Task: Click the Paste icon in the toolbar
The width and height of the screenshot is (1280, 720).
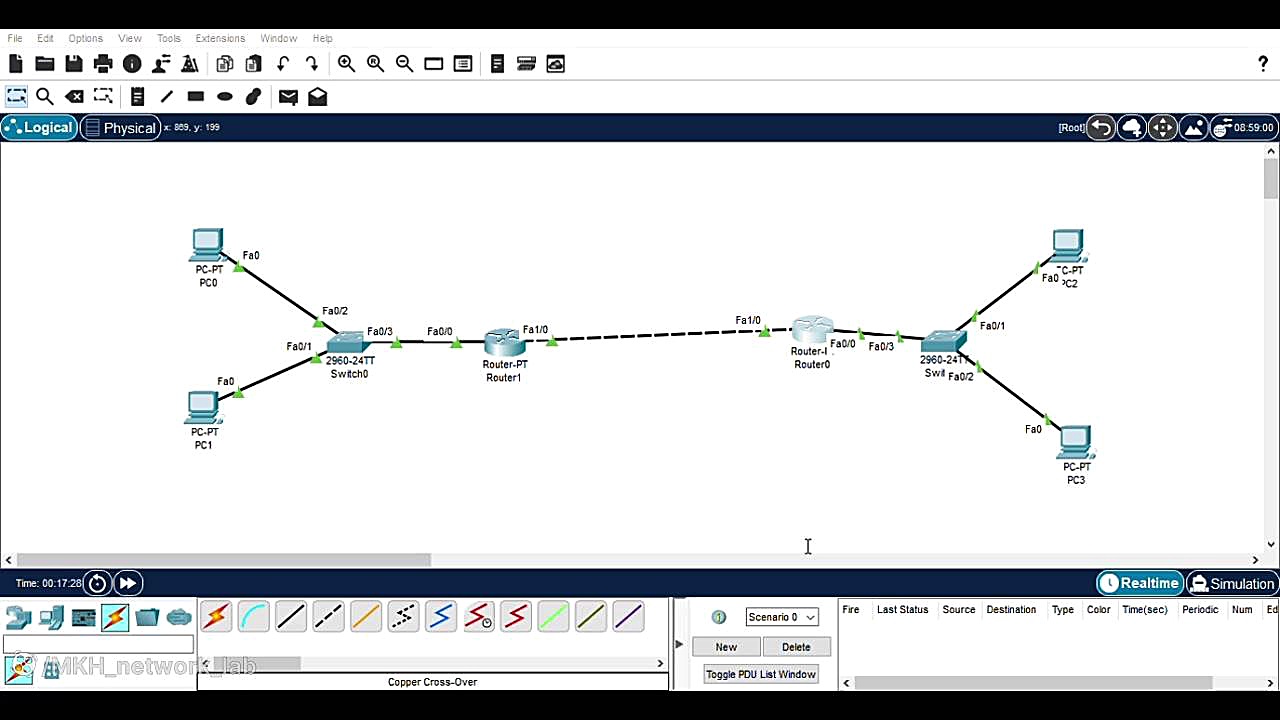Action: [x=254, y=64]
